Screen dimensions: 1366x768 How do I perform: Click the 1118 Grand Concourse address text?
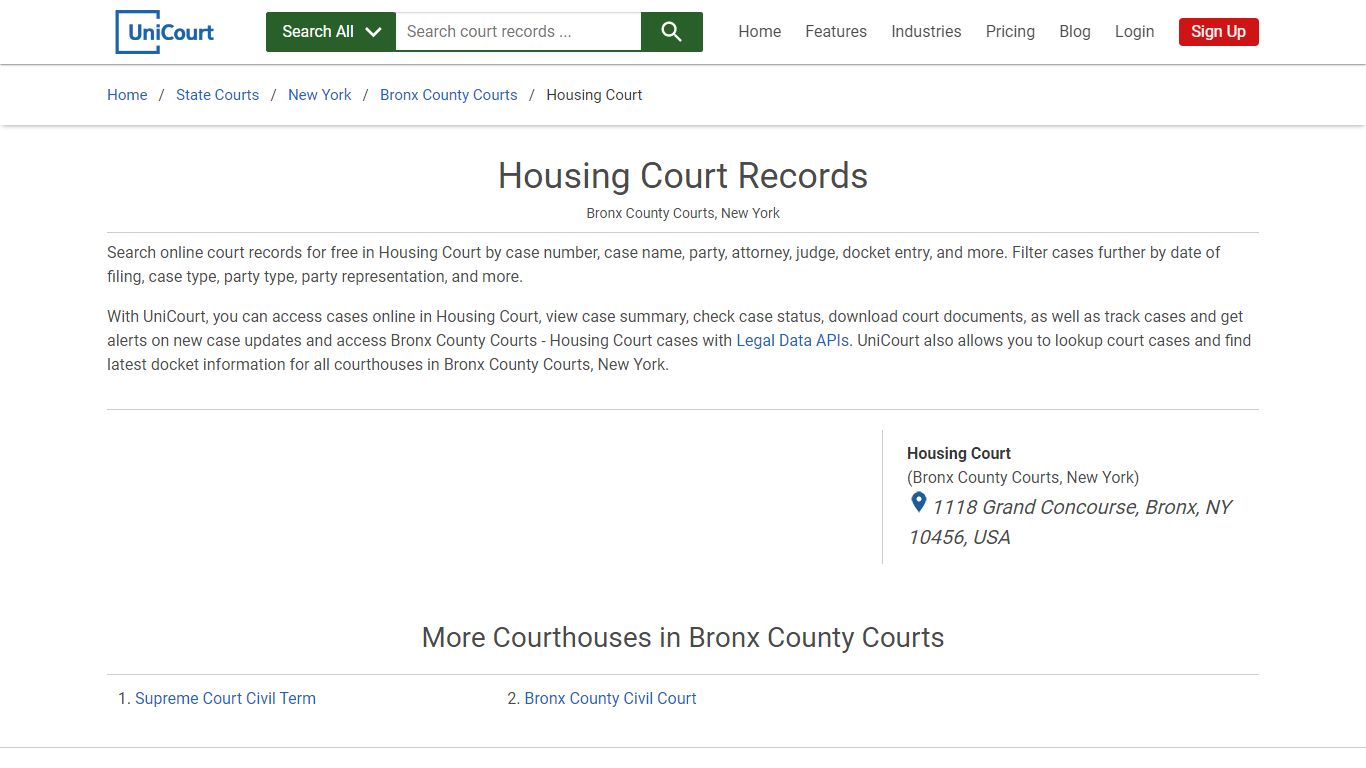[x=1070, y=522]
